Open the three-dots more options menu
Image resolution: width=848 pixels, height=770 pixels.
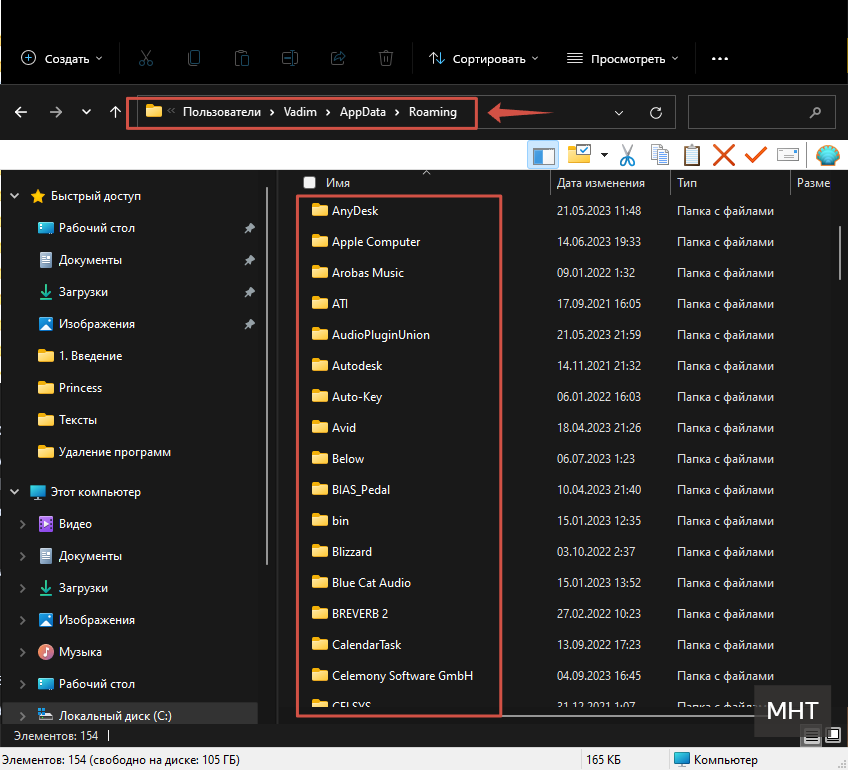pos(719,58)
